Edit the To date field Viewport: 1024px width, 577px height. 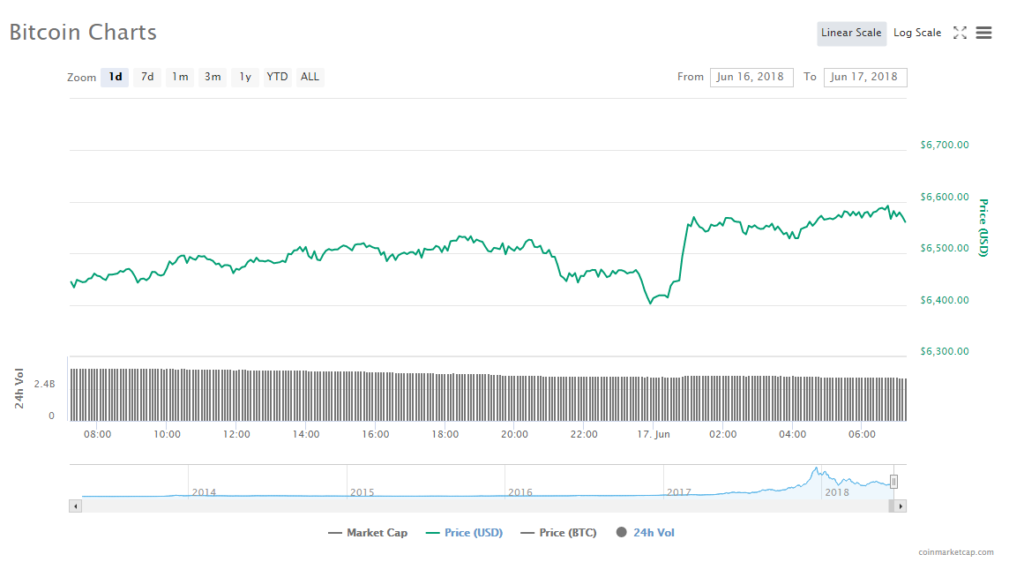click(x=865, y=77)
